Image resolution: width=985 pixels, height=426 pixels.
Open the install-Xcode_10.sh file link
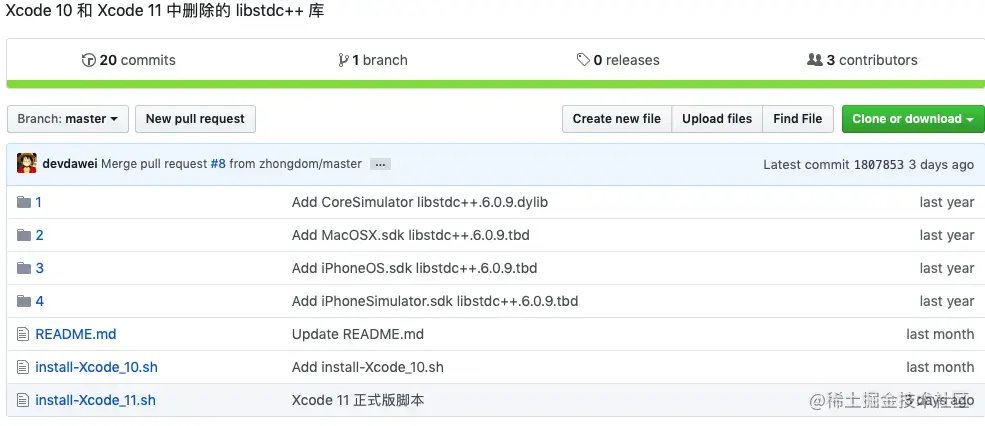click(x=96, y=367)
